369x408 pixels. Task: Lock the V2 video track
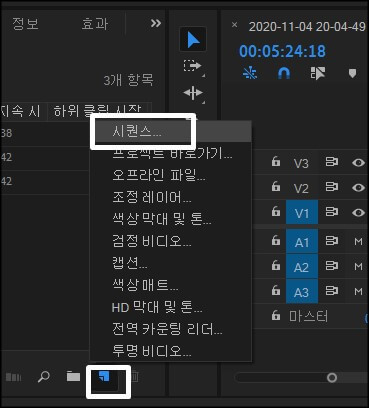click(x=276, y=186)
